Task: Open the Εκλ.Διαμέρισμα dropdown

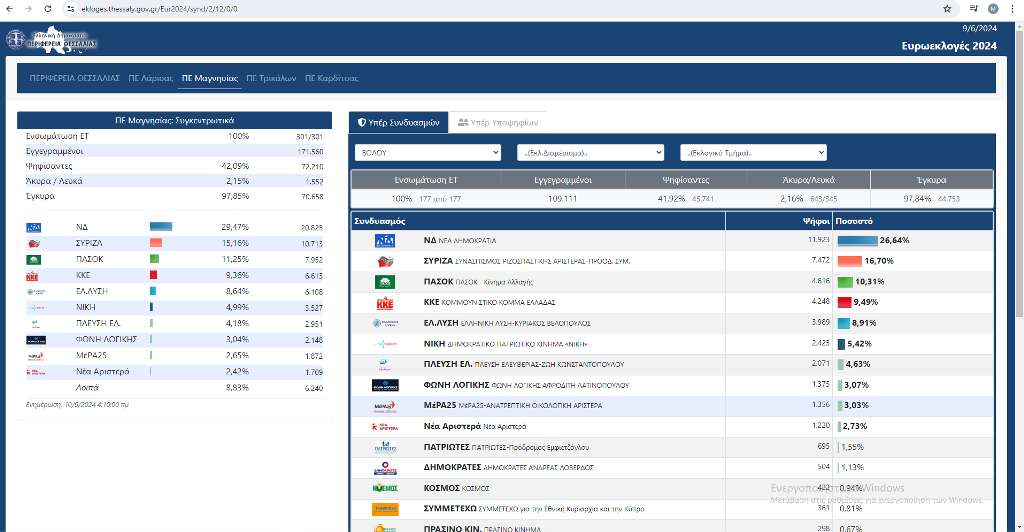Action: click(590, 153)
